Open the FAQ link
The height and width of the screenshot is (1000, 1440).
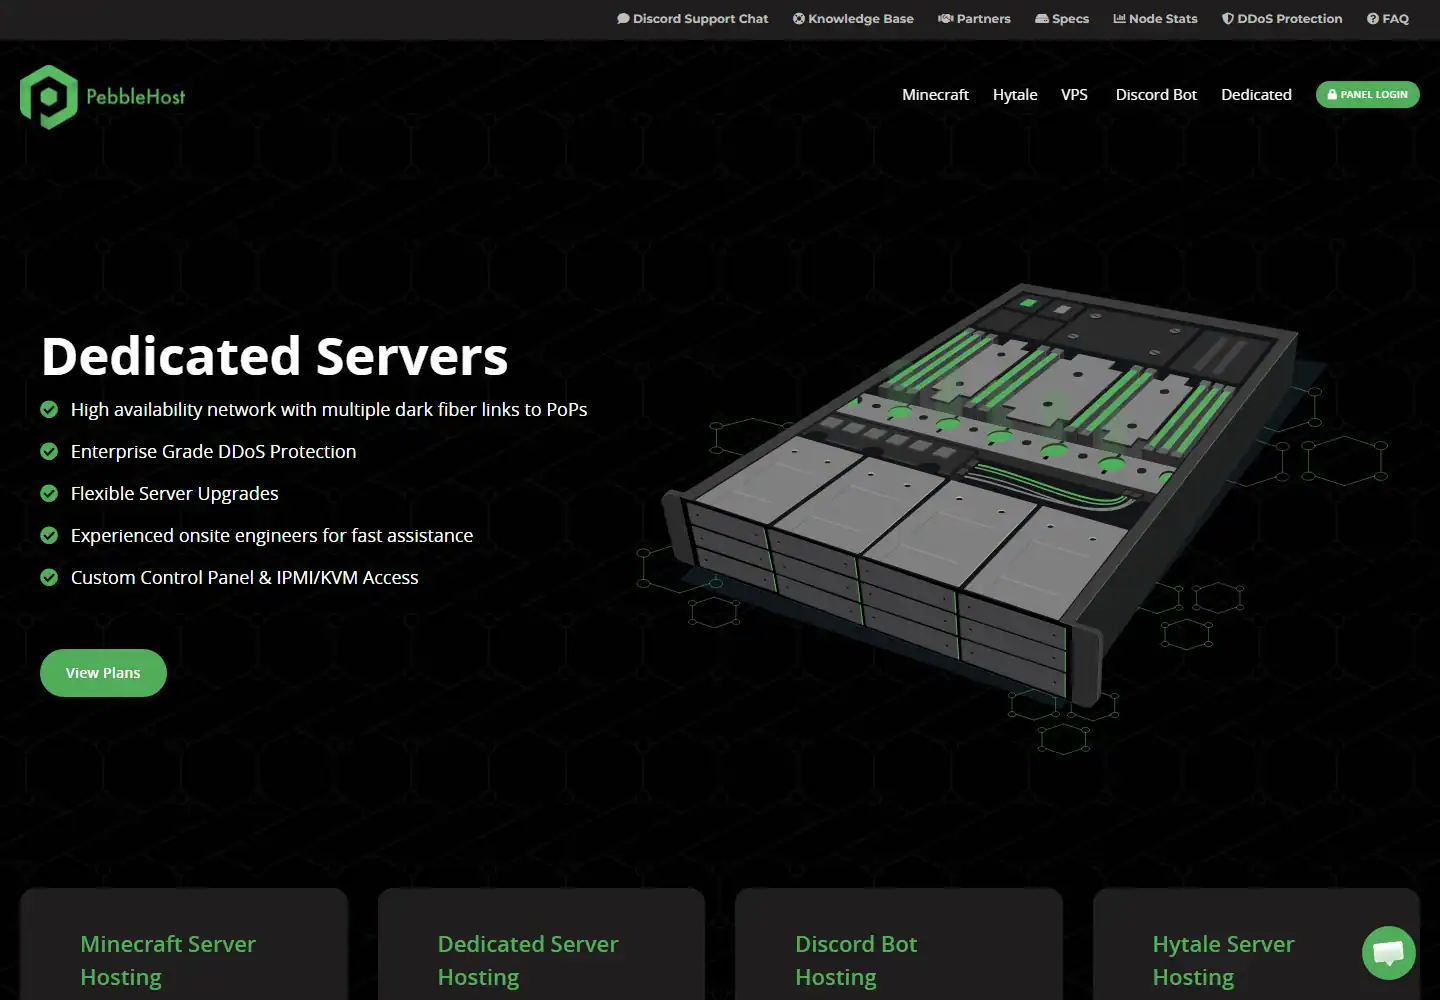point(1388,19)
